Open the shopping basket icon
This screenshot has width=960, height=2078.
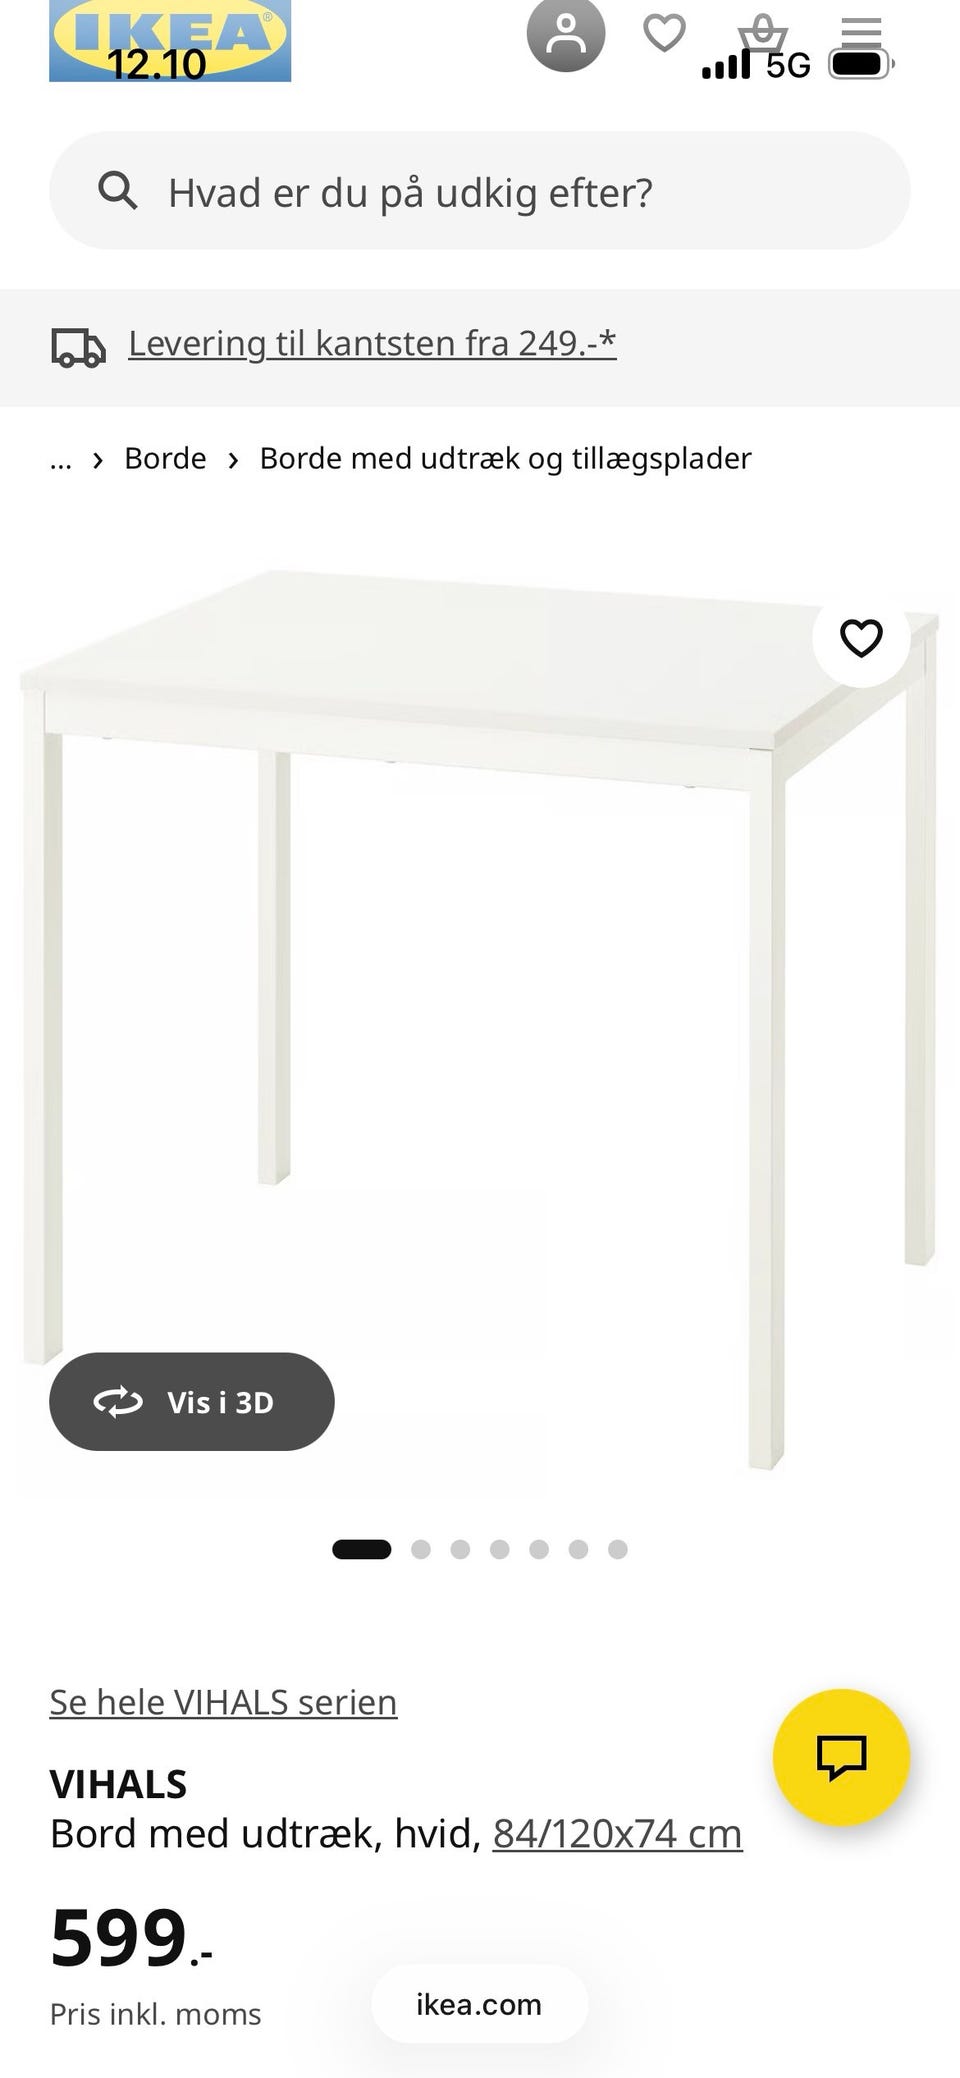[763, 33]
